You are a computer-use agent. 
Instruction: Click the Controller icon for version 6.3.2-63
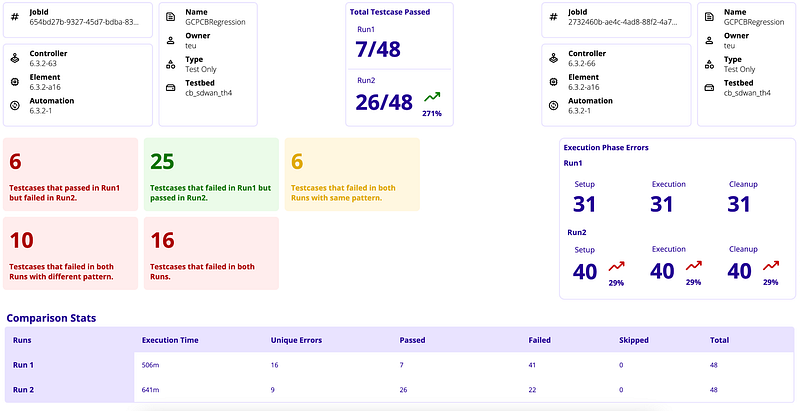[x=15, y=58]
